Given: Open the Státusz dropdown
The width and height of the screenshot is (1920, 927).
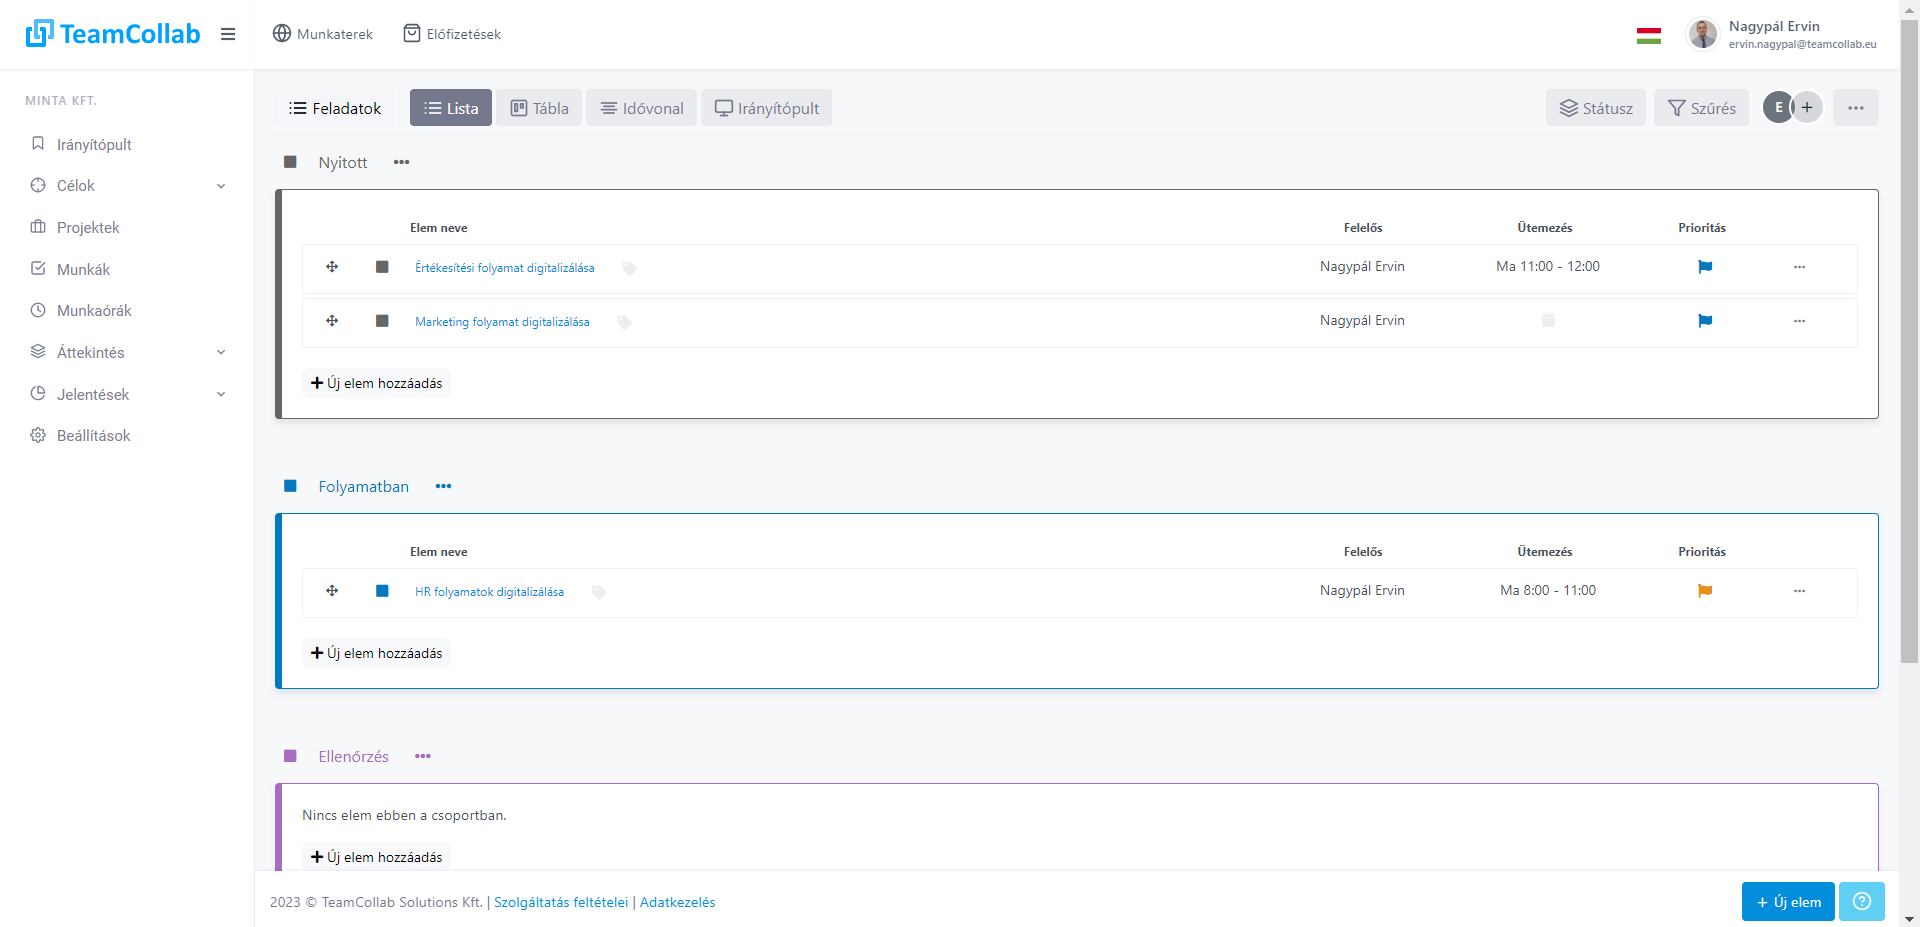Looking at the screenshot, I should point(1595,108).
